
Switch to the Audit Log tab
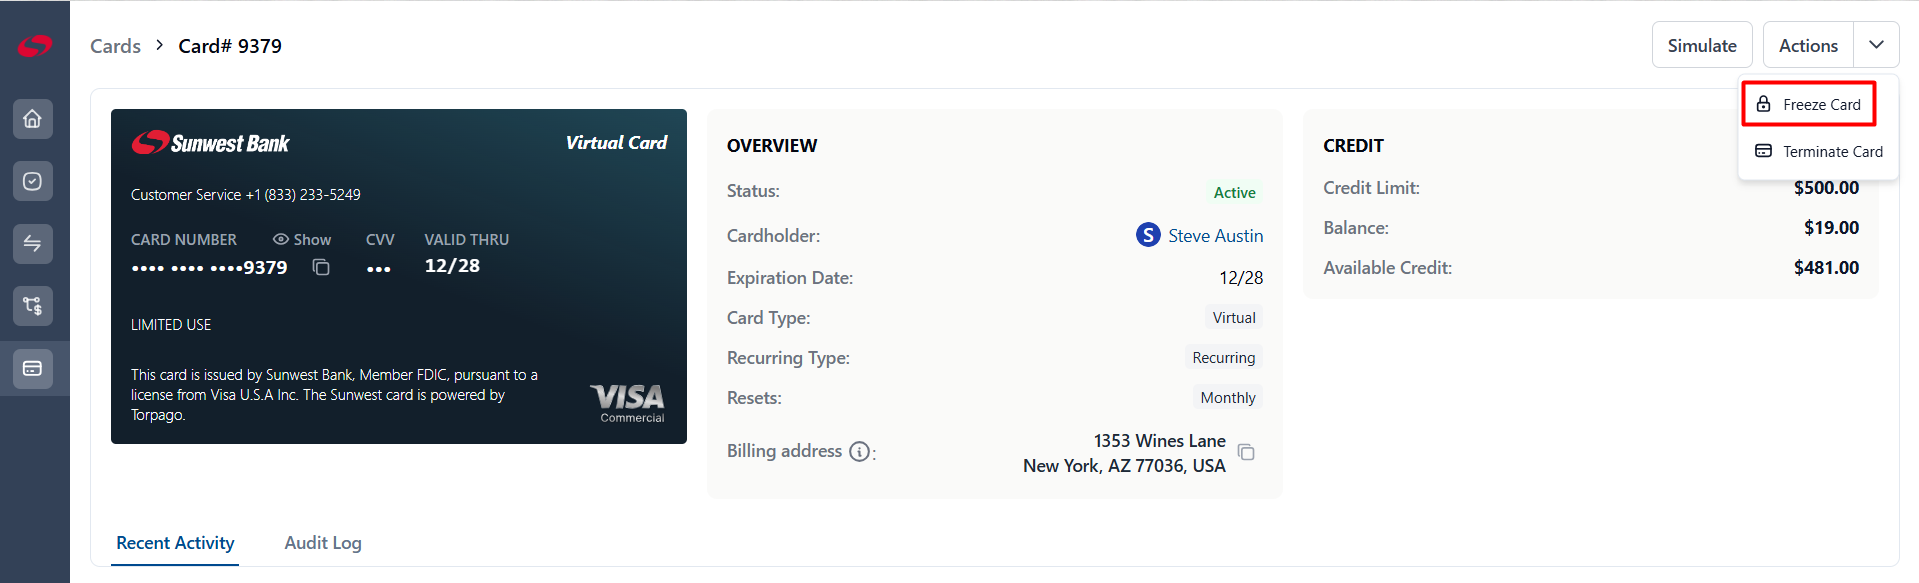click(323, 543)
